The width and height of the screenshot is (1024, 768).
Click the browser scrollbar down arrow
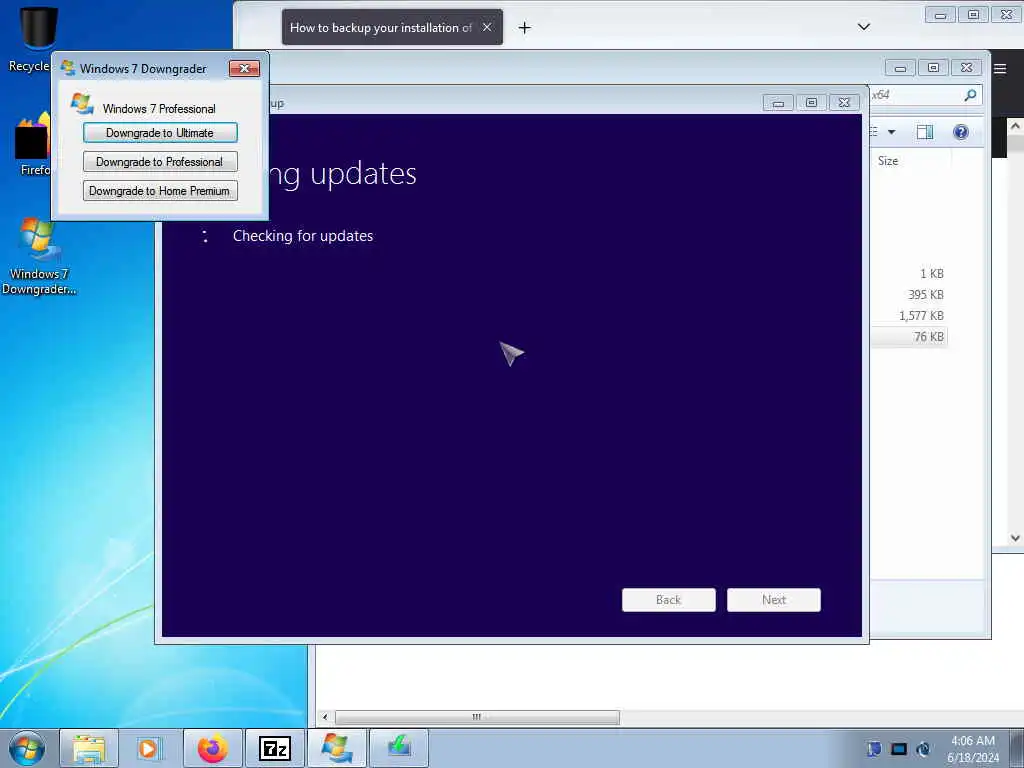coord(1015,538)
